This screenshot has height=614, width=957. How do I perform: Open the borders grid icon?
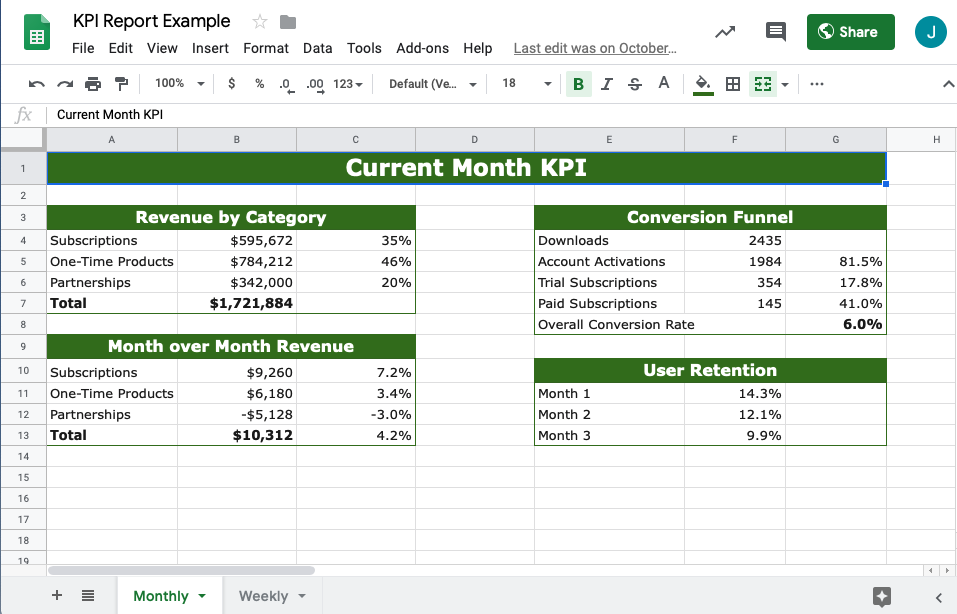click(x=733, y=84)
